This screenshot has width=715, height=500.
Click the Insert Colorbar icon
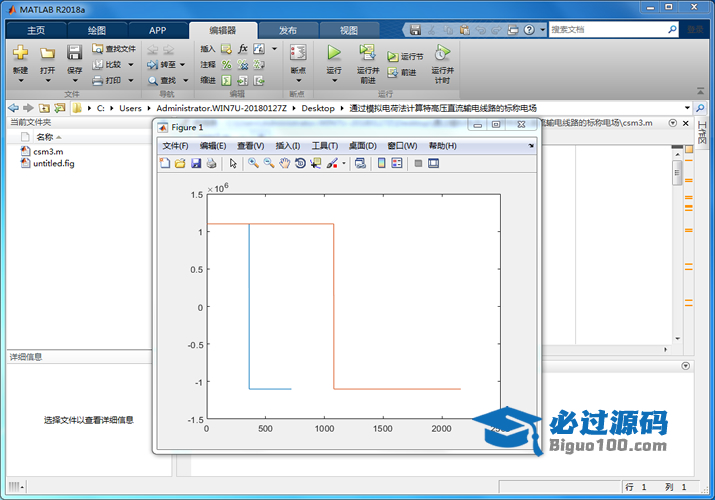(x=381, y=163)
